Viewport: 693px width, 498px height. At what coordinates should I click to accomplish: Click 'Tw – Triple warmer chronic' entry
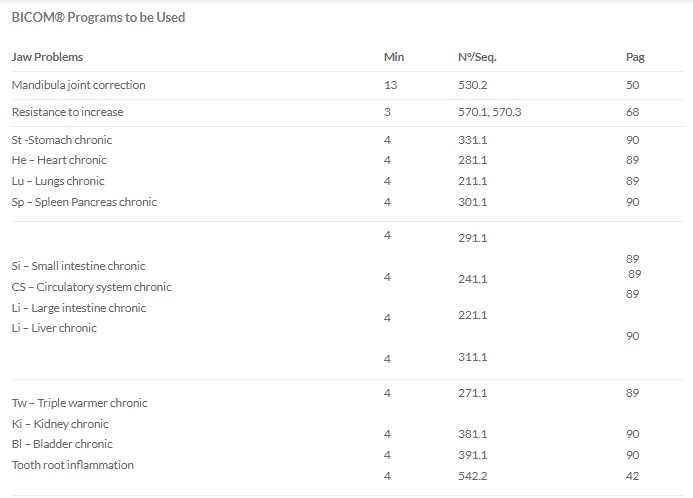[x=80, y=403]
